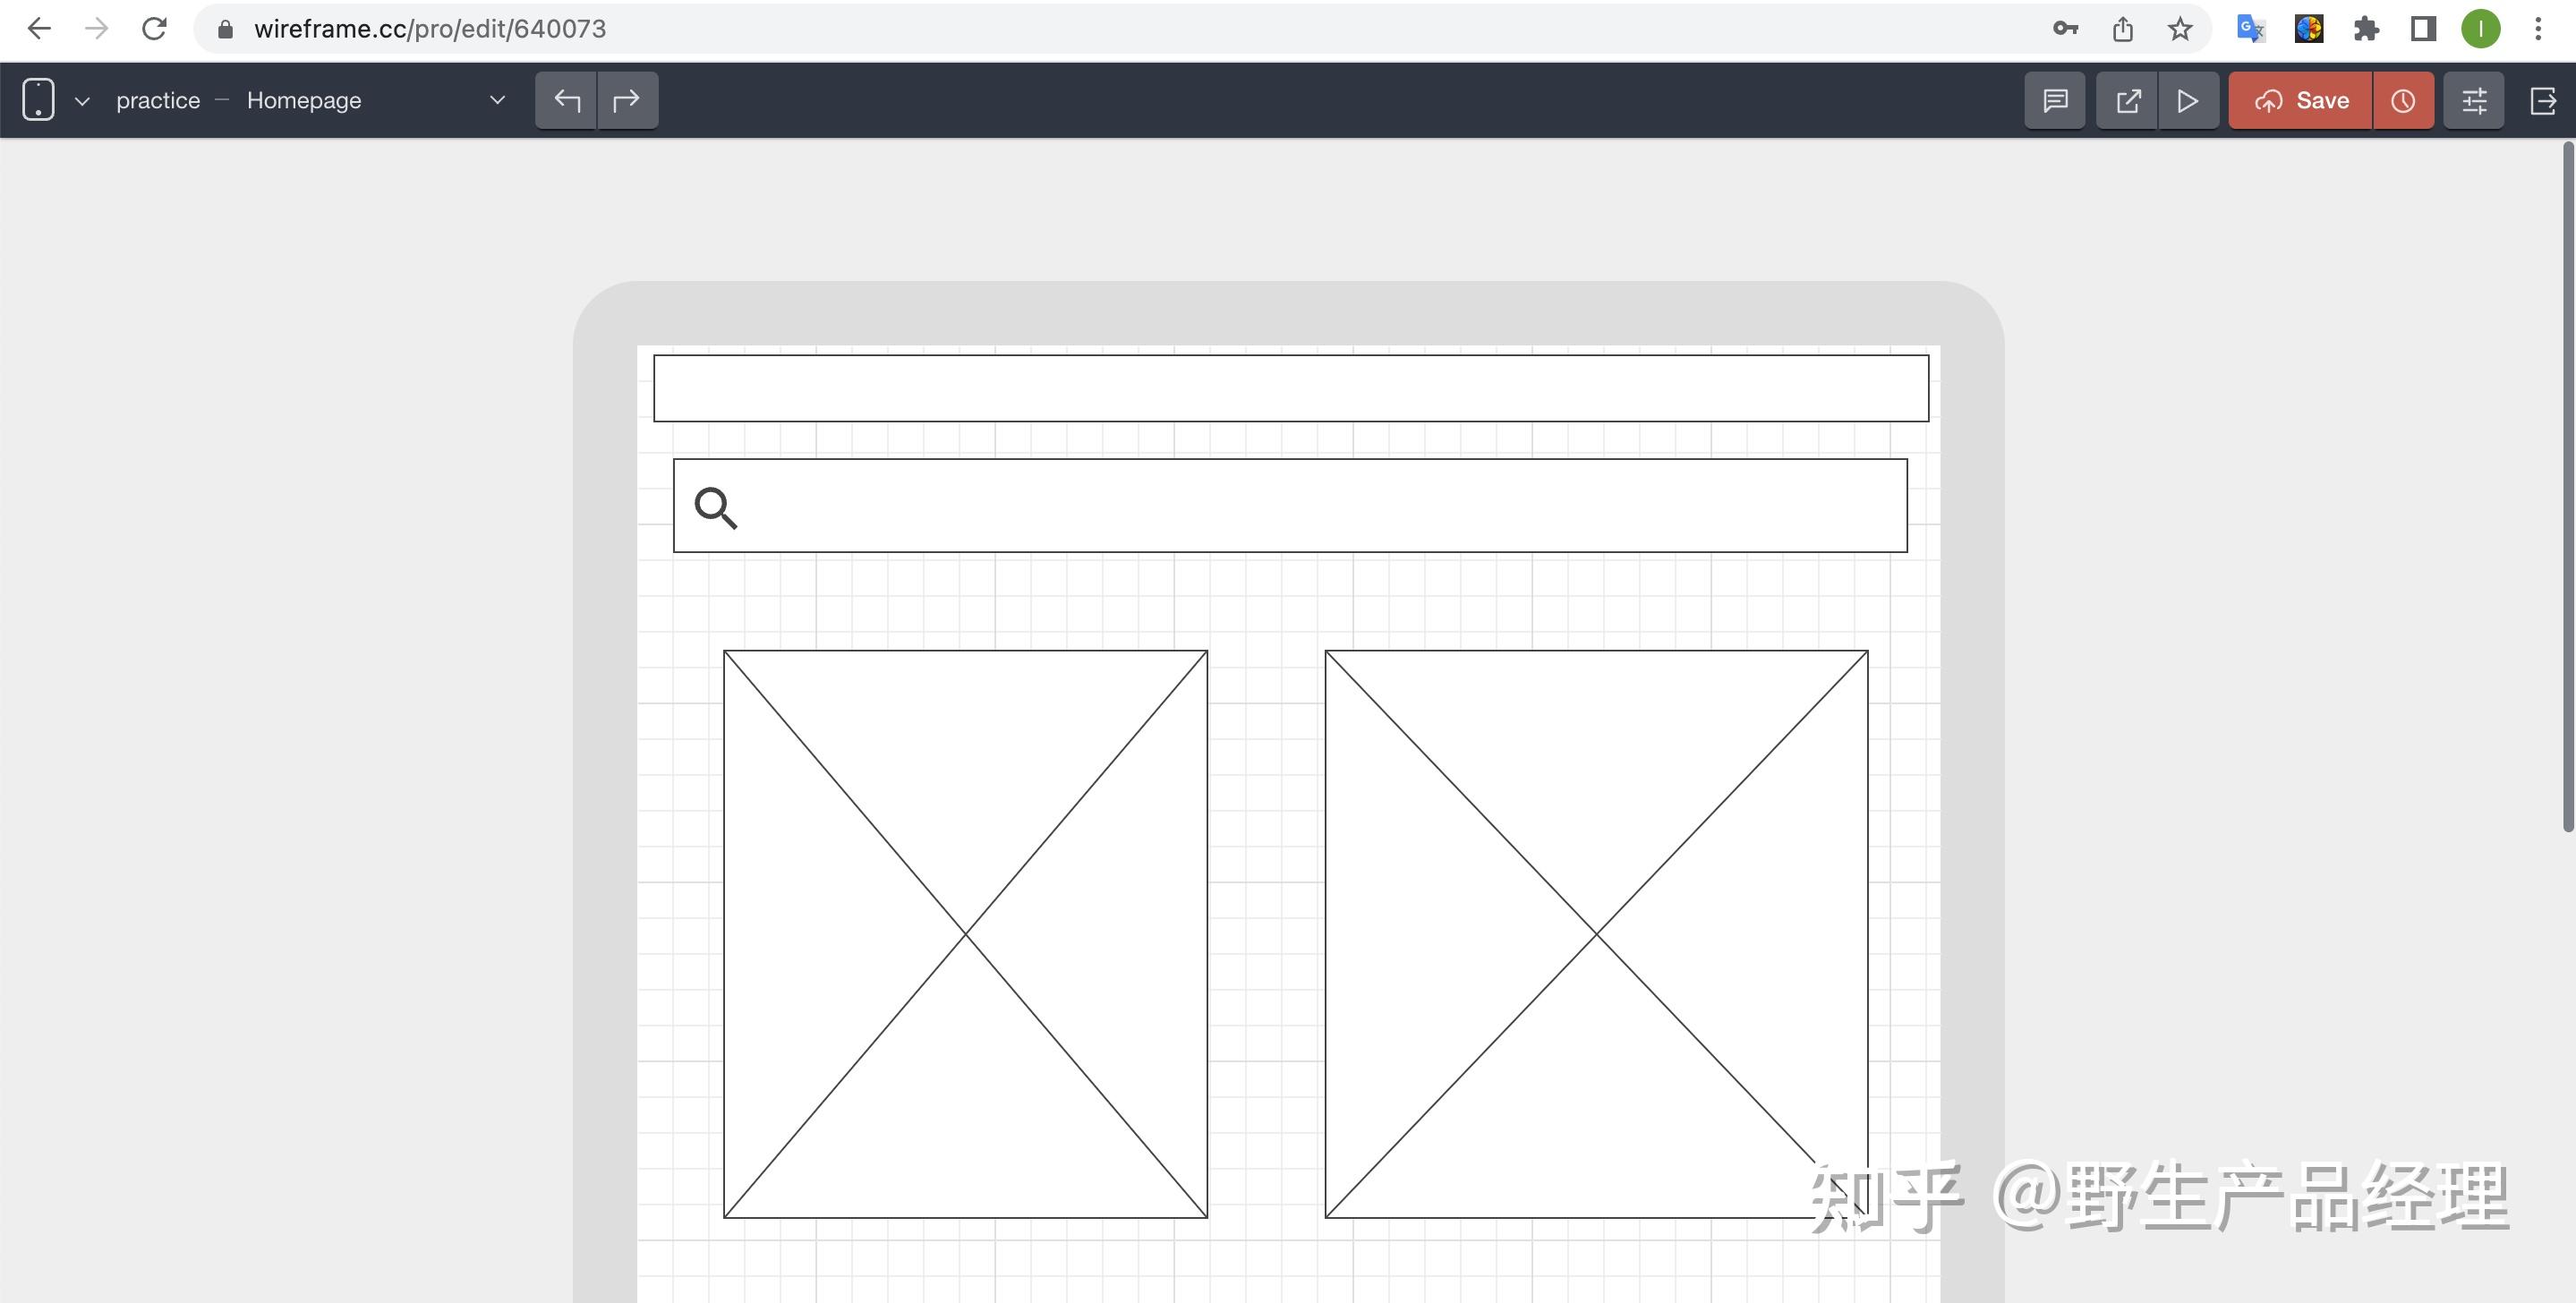Select the search box element
The height and width of the screenshot is (1303, 2576).
pos(1290,505)
